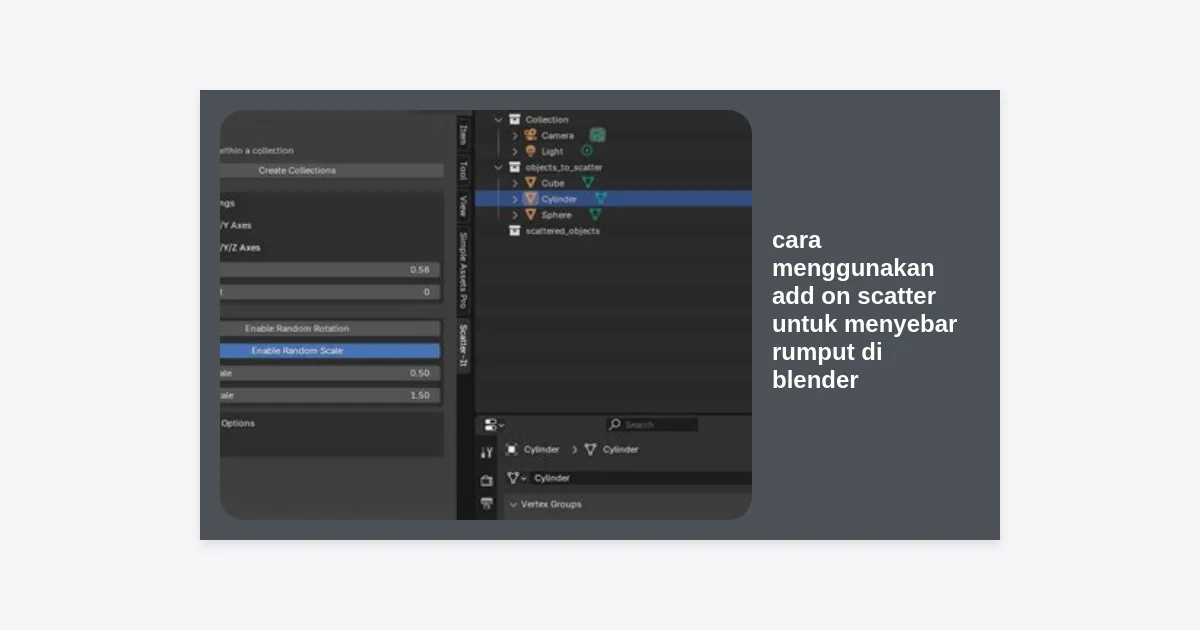Toggle Enable Random Scale off
Image resolution: width=1200 pixels, height=630 pixels.
click(x=330, y=351)
